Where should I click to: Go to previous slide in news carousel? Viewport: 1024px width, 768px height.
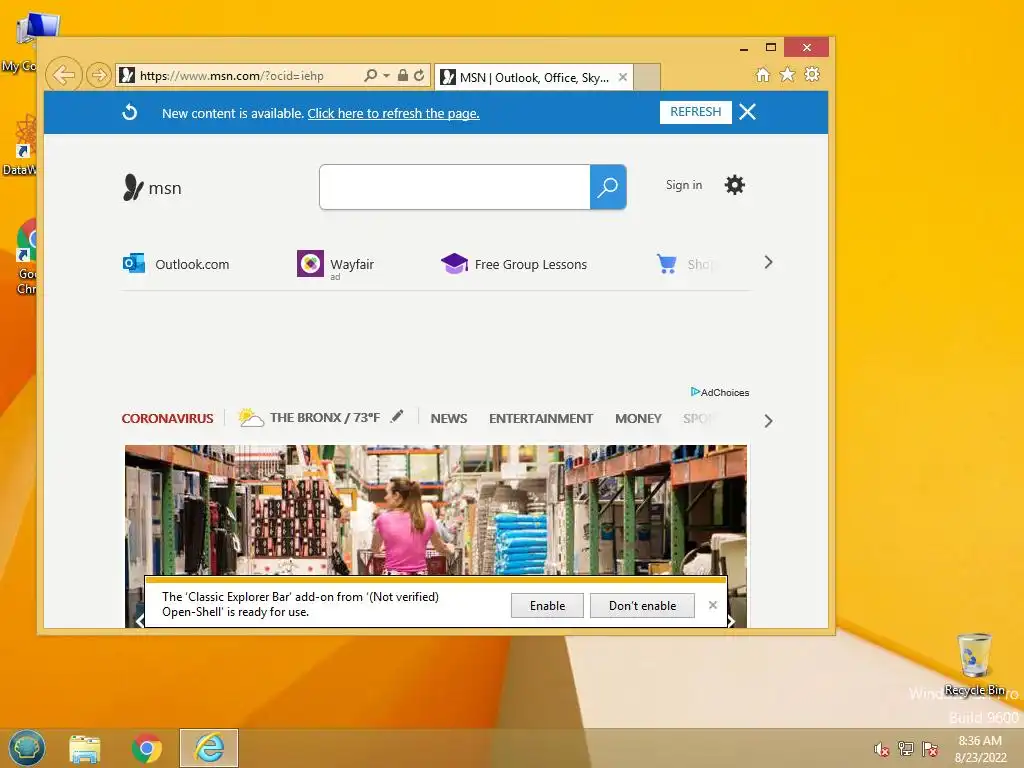tap(139, 621)
